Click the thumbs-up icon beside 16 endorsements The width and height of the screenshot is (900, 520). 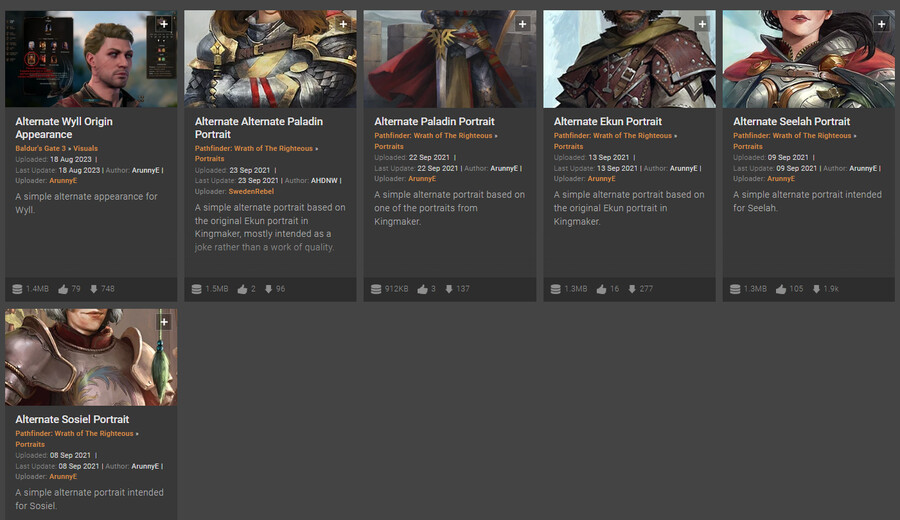[602, 289]
